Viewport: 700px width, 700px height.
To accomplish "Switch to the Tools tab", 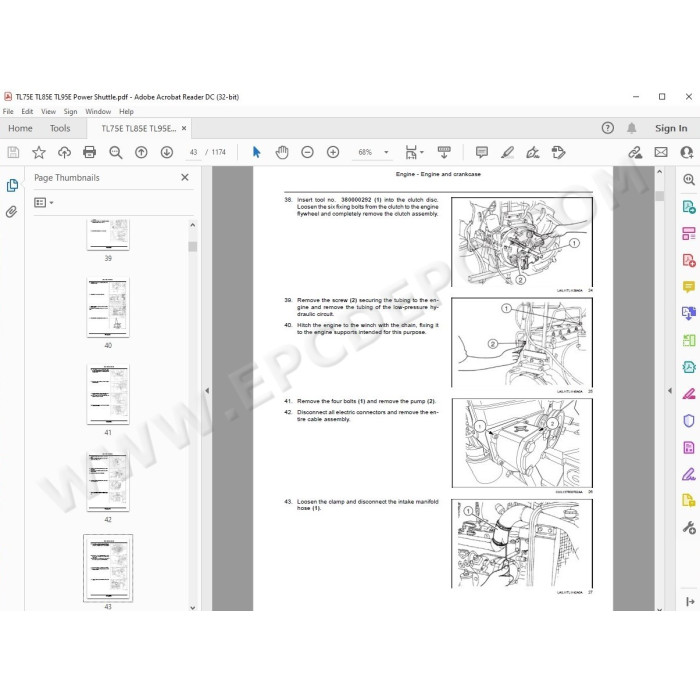I will pyautogui.click(x=60, y=129).
